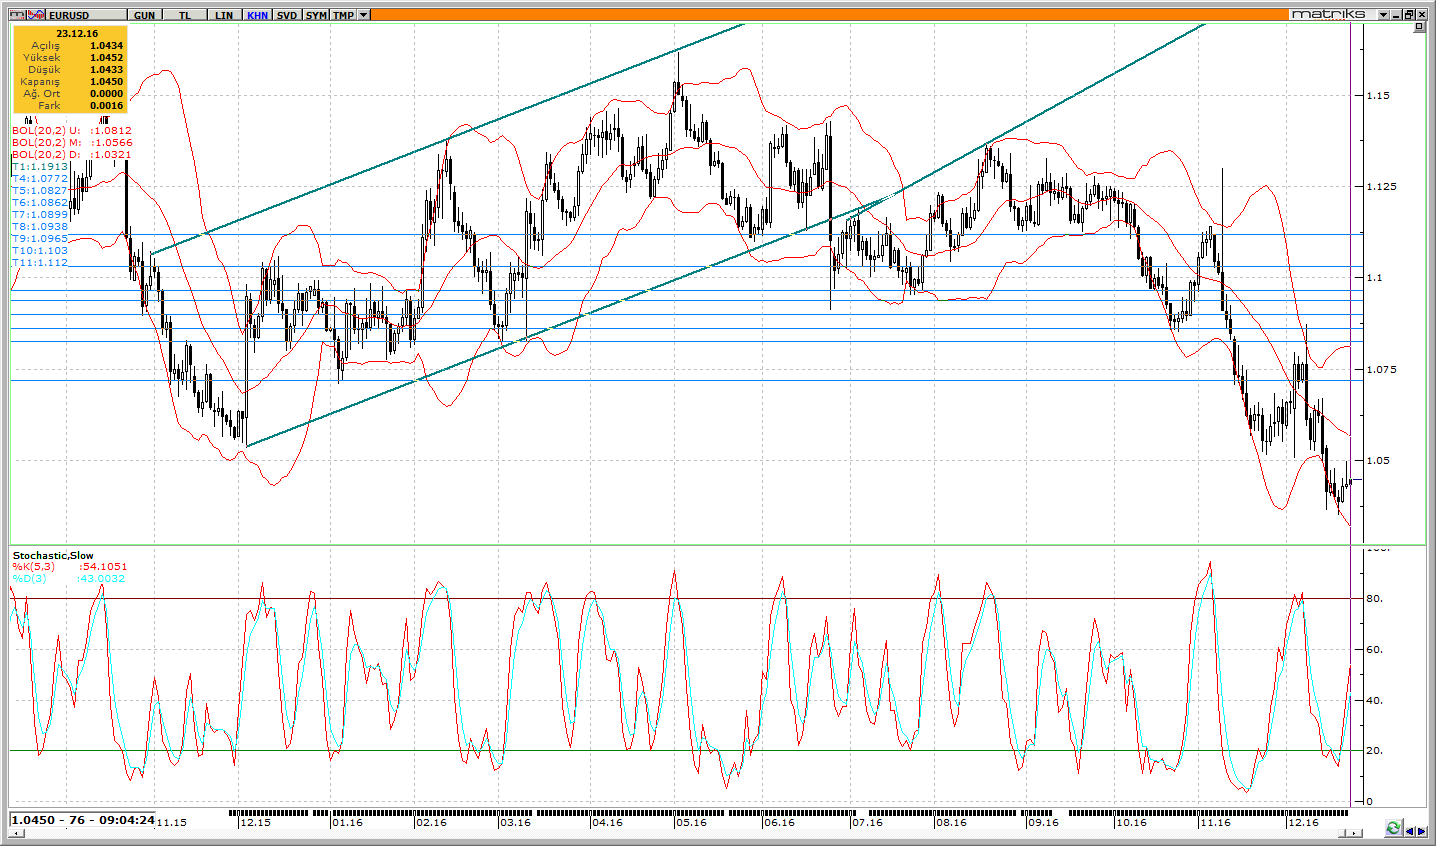
Task: Click the blue right arrow navigation icon
Action: (x=1423, y=830)
